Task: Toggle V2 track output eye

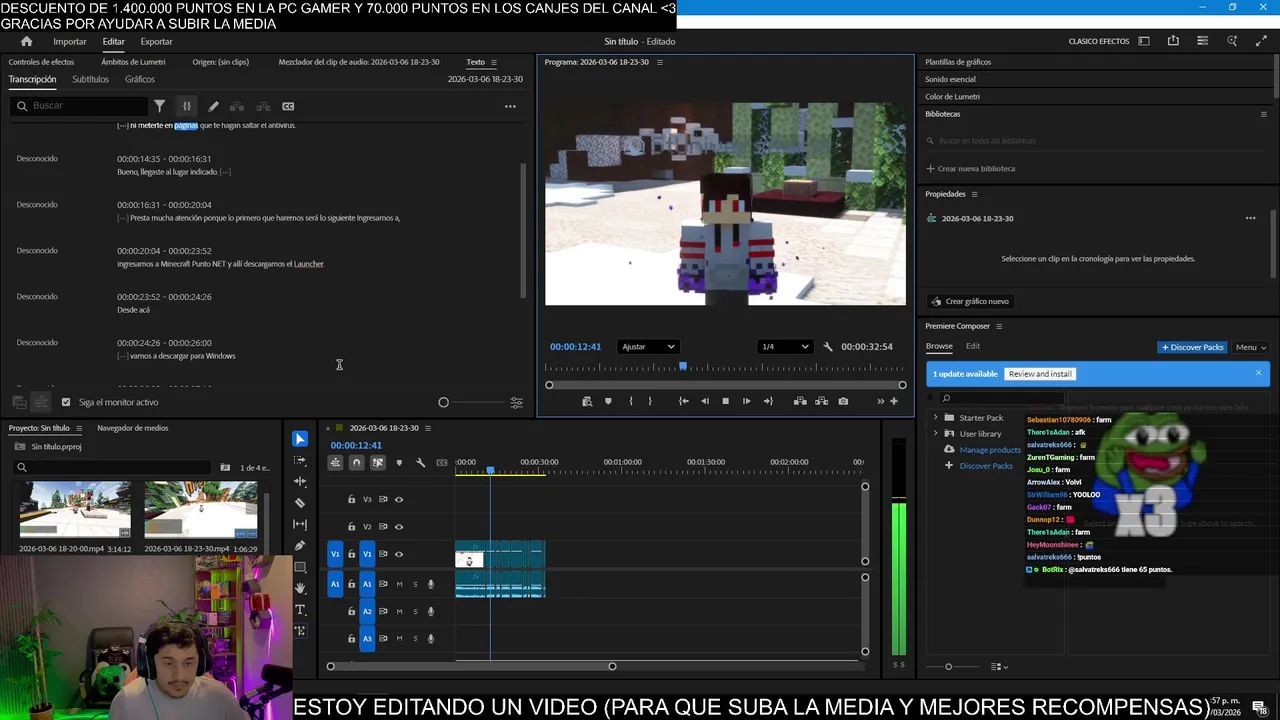Action: pos(399,526)
